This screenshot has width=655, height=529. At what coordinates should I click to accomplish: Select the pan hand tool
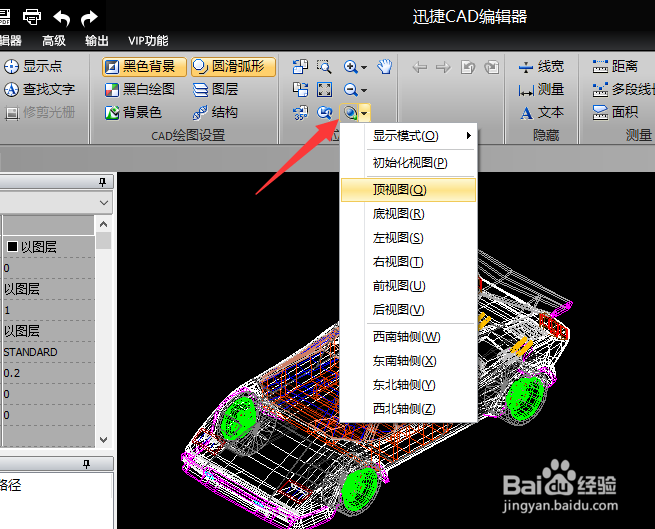pos(385,66)
